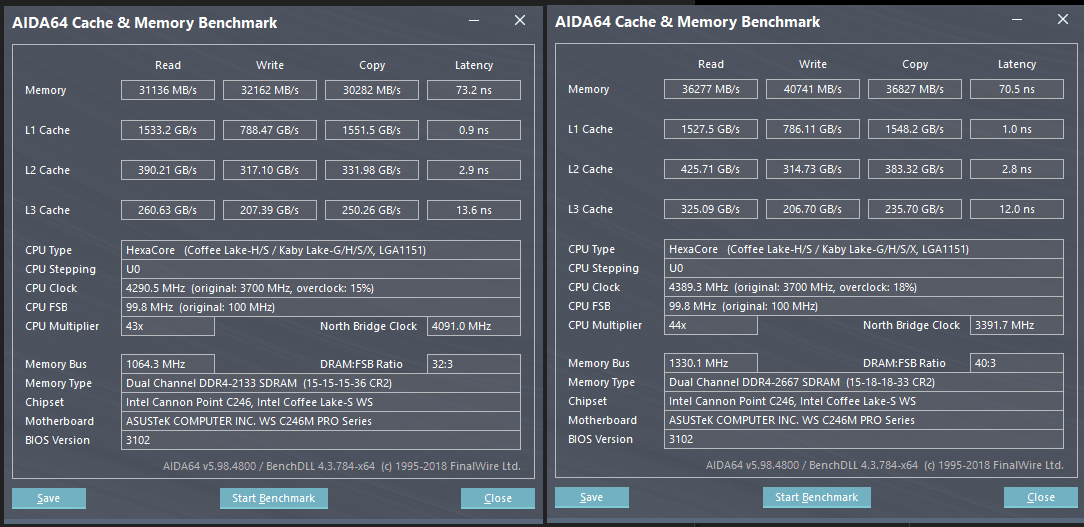
Task: Click CPU Clock value 4389.3 MHz
Action: tap(863, 287)
